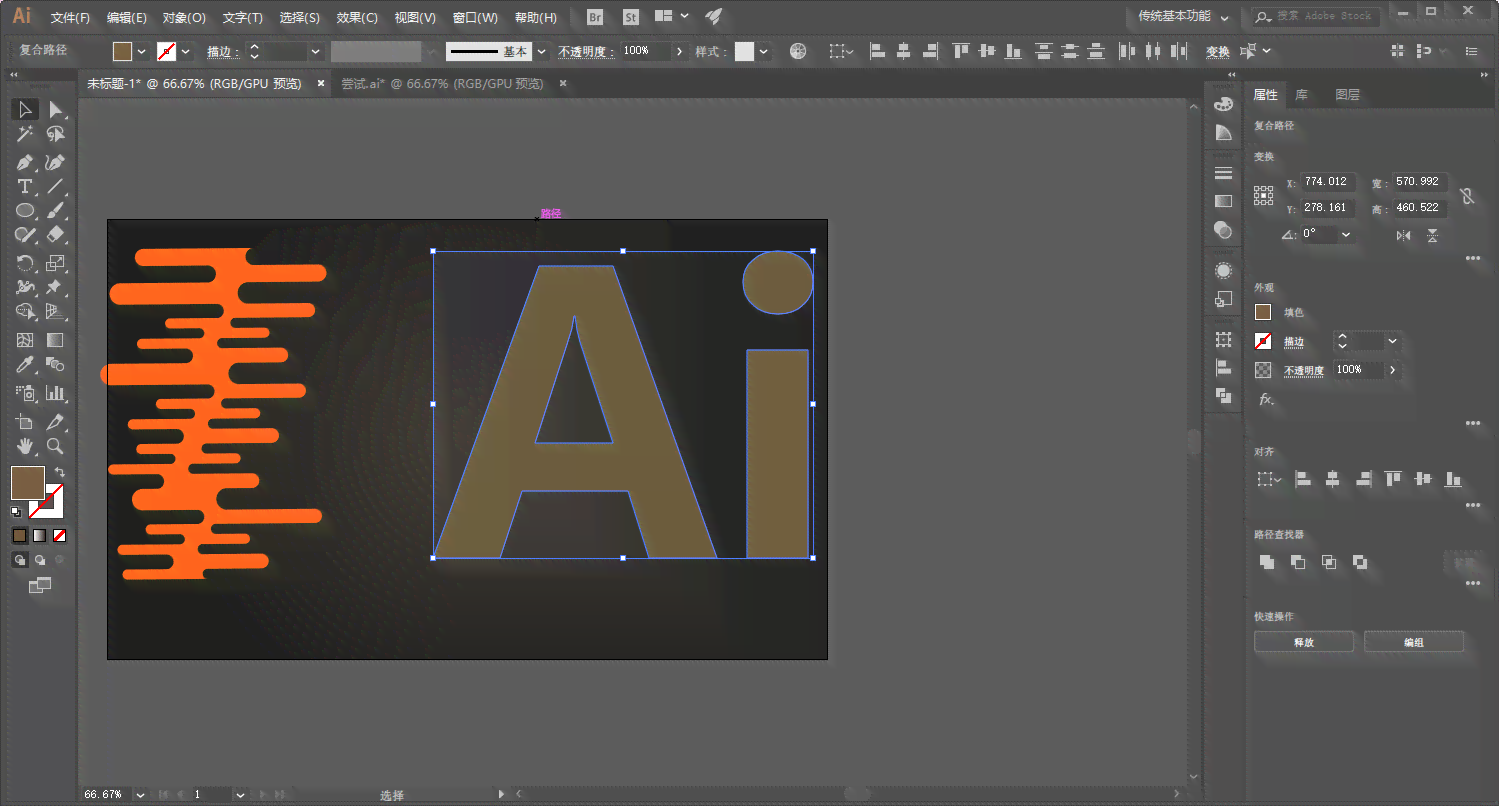This screenshot has width=1499, height=806.
Task: Open the stroke weight dropdown in control bar
Action: 316,51
